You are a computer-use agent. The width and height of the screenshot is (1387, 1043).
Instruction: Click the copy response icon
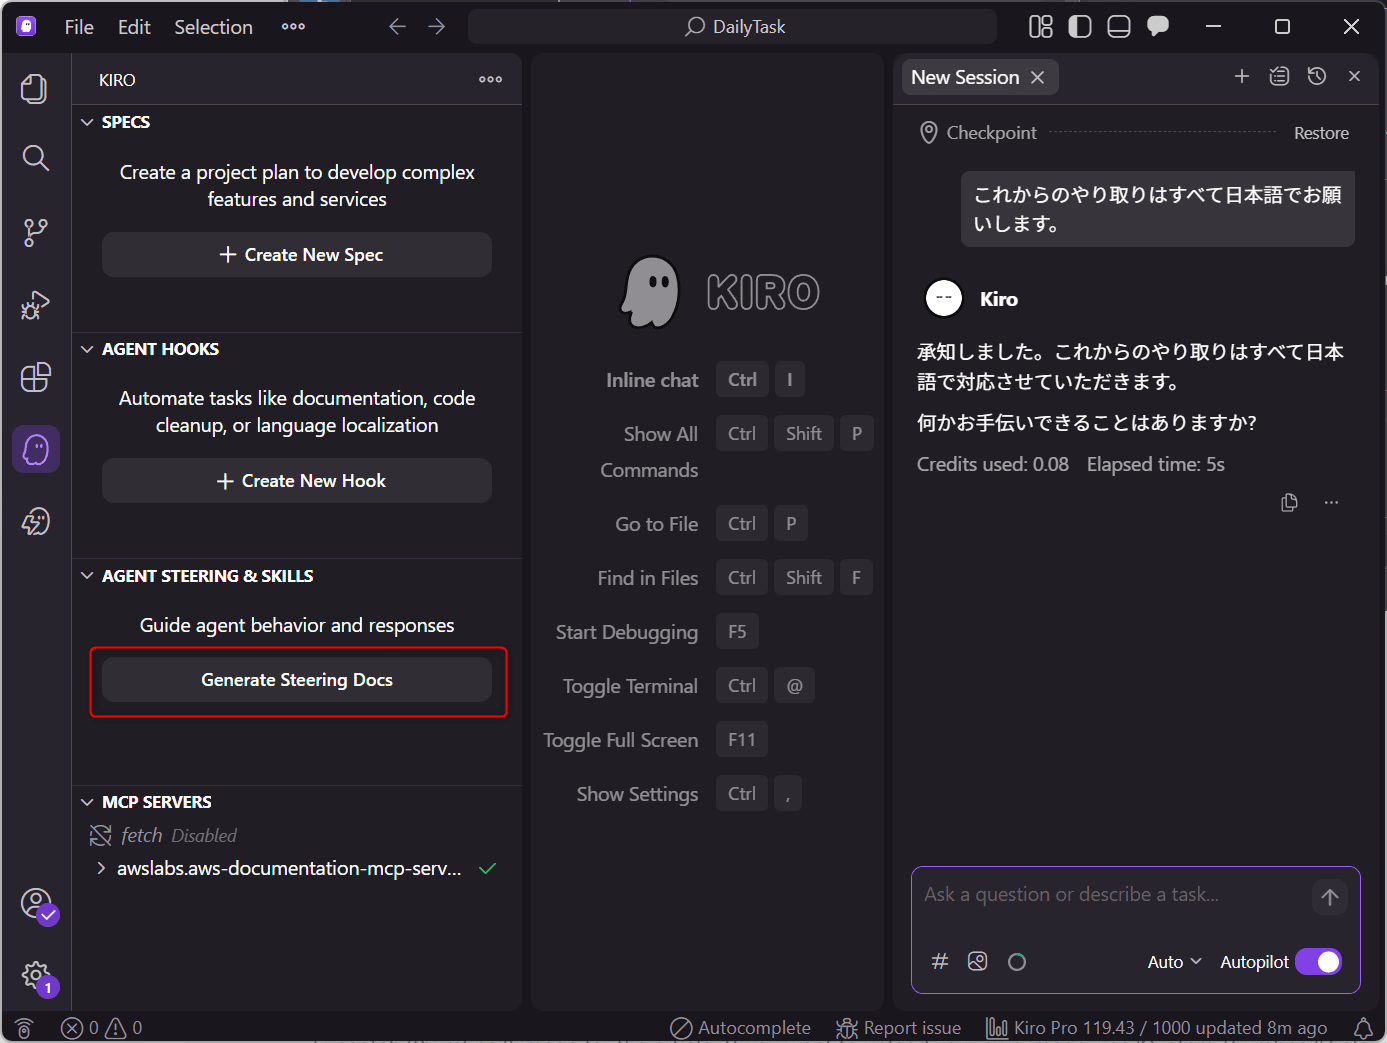(1289, 502)
